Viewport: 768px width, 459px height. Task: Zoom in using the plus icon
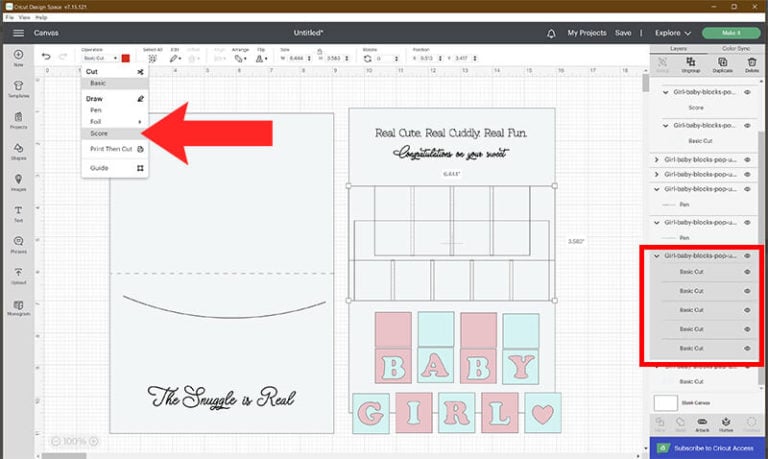coord(93,441)
